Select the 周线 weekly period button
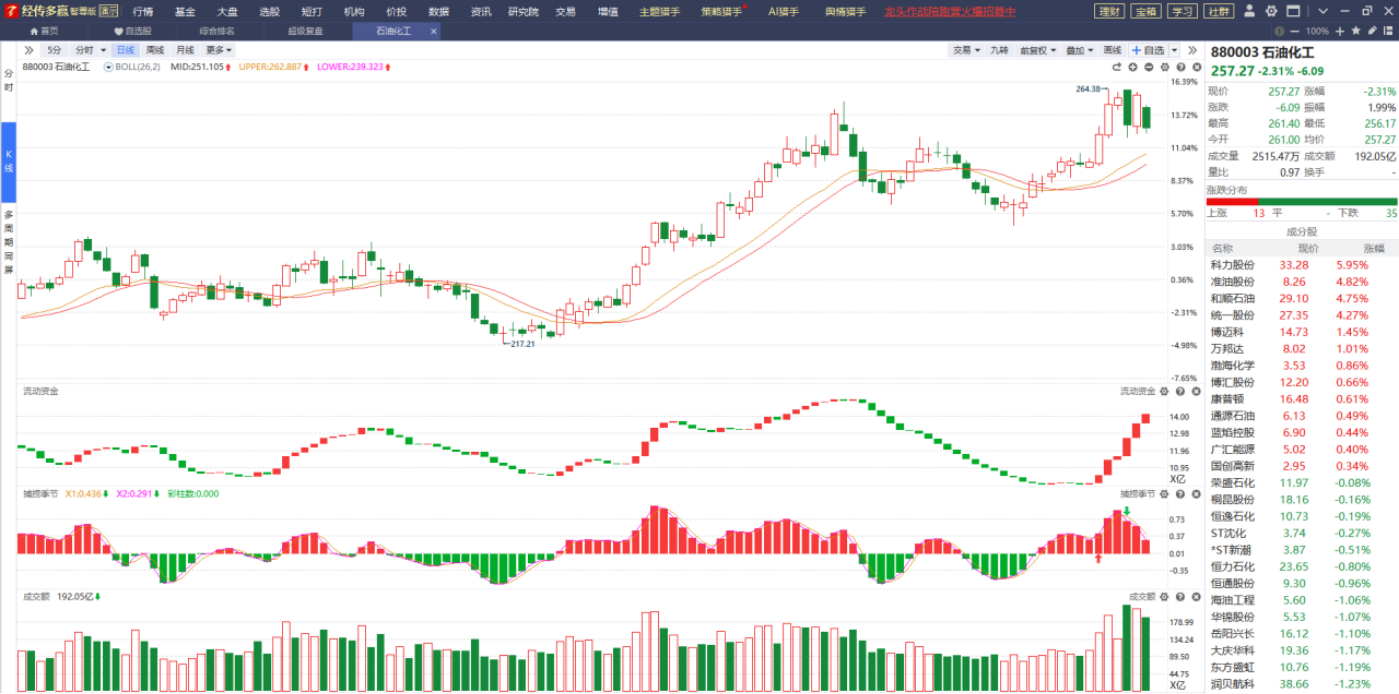 click(x=155, y=50)
